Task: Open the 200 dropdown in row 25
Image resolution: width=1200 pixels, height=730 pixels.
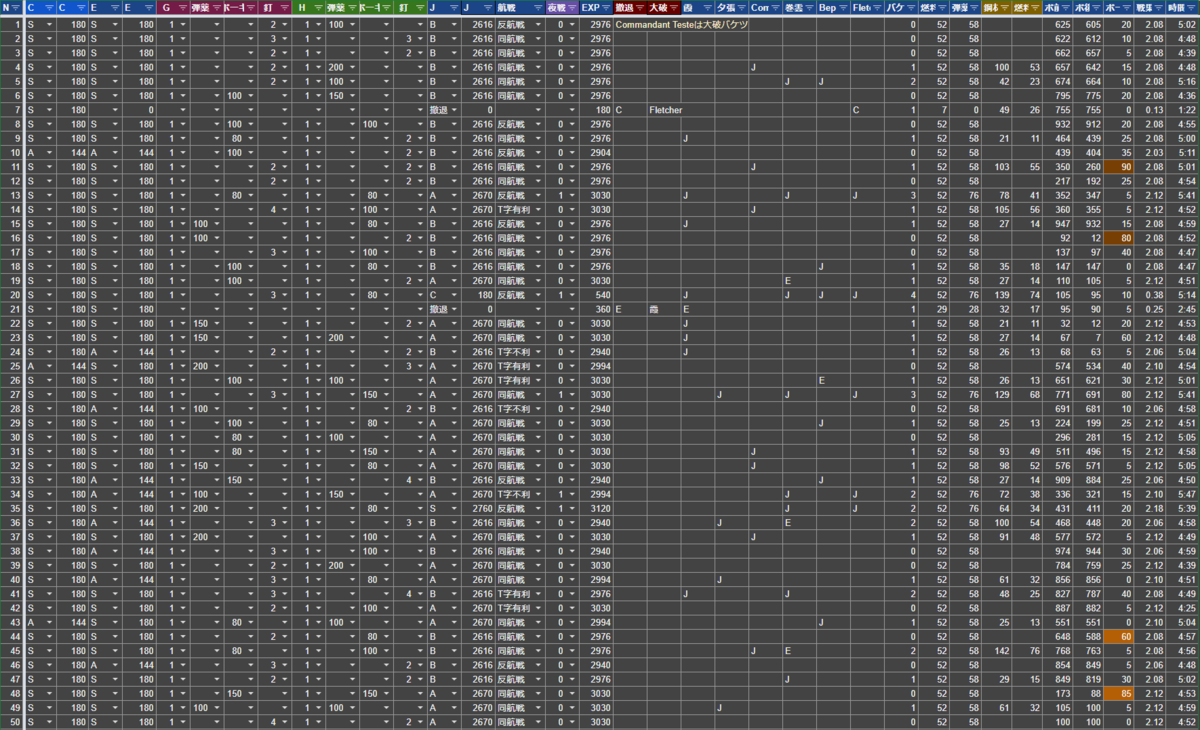Action: pos(215,366)
